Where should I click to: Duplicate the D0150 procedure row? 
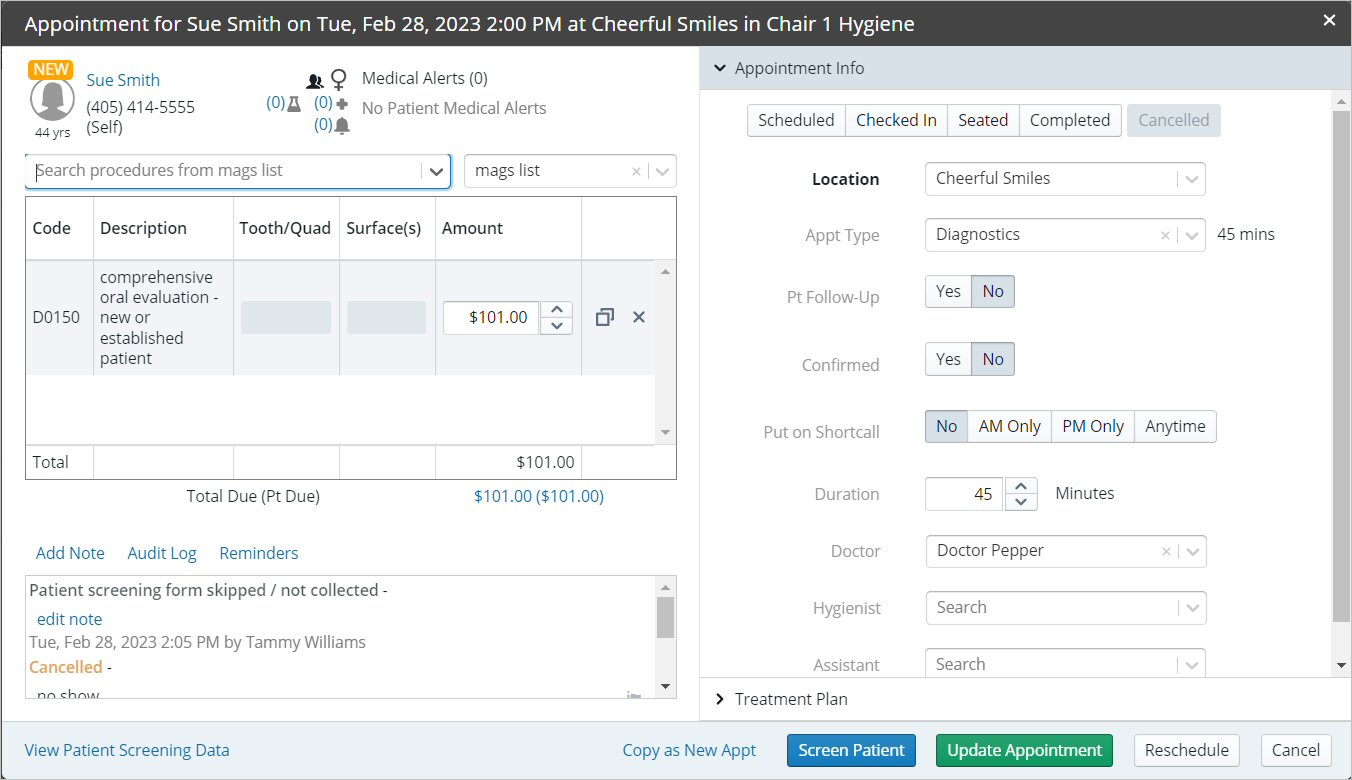coord(604,317)
